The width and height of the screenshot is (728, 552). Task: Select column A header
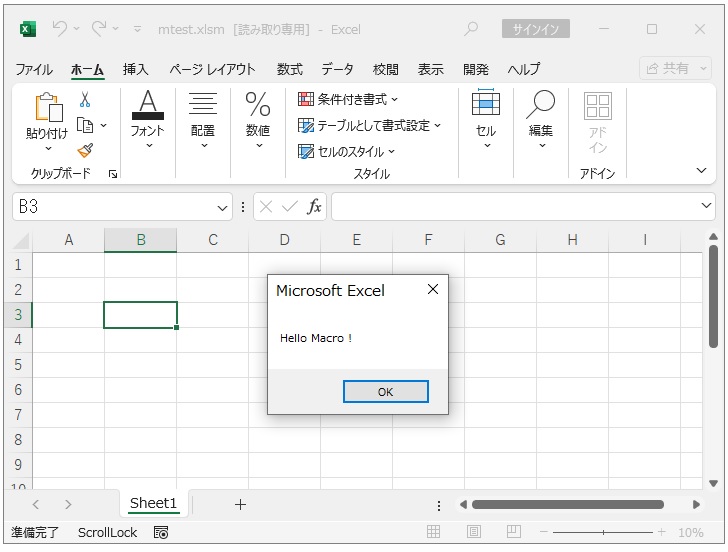[x=69, y=240]
